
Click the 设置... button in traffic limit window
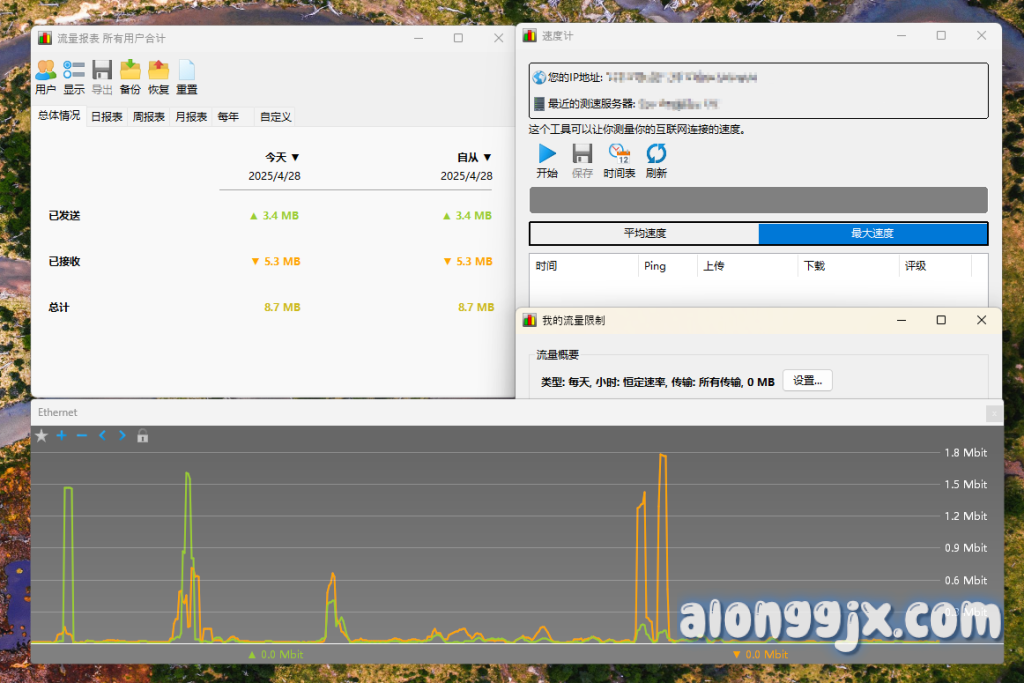[x=807, y=381]
